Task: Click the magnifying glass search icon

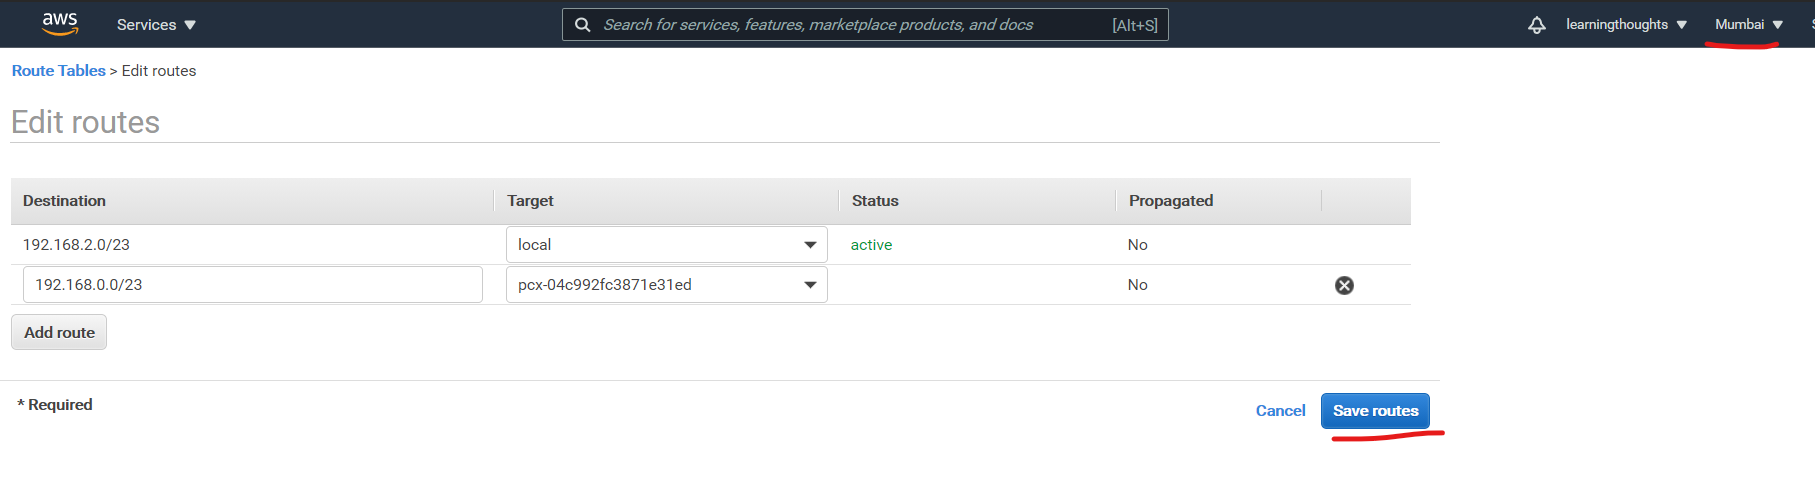Action: click(583, 25)
